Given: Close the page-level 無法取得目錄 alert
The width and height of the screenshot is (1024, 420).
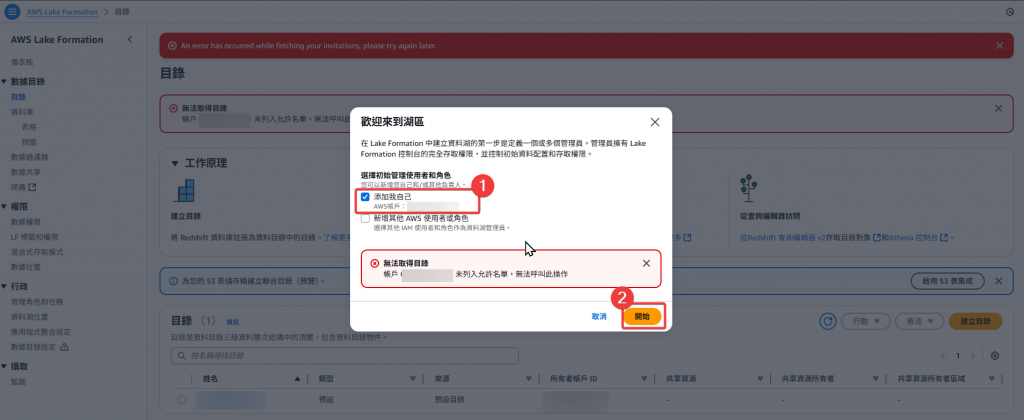Looking at the screenshot, I should tap(998, 108).
